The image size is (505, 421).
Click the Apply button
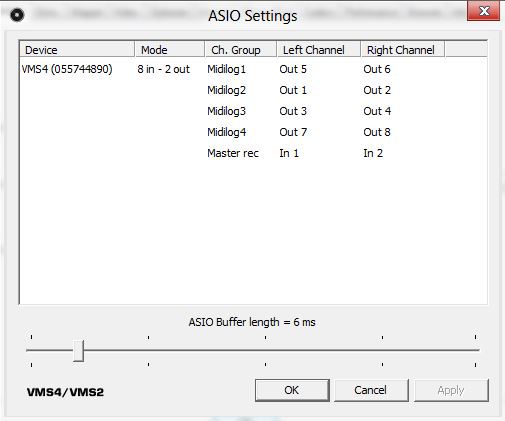[451, 390]
